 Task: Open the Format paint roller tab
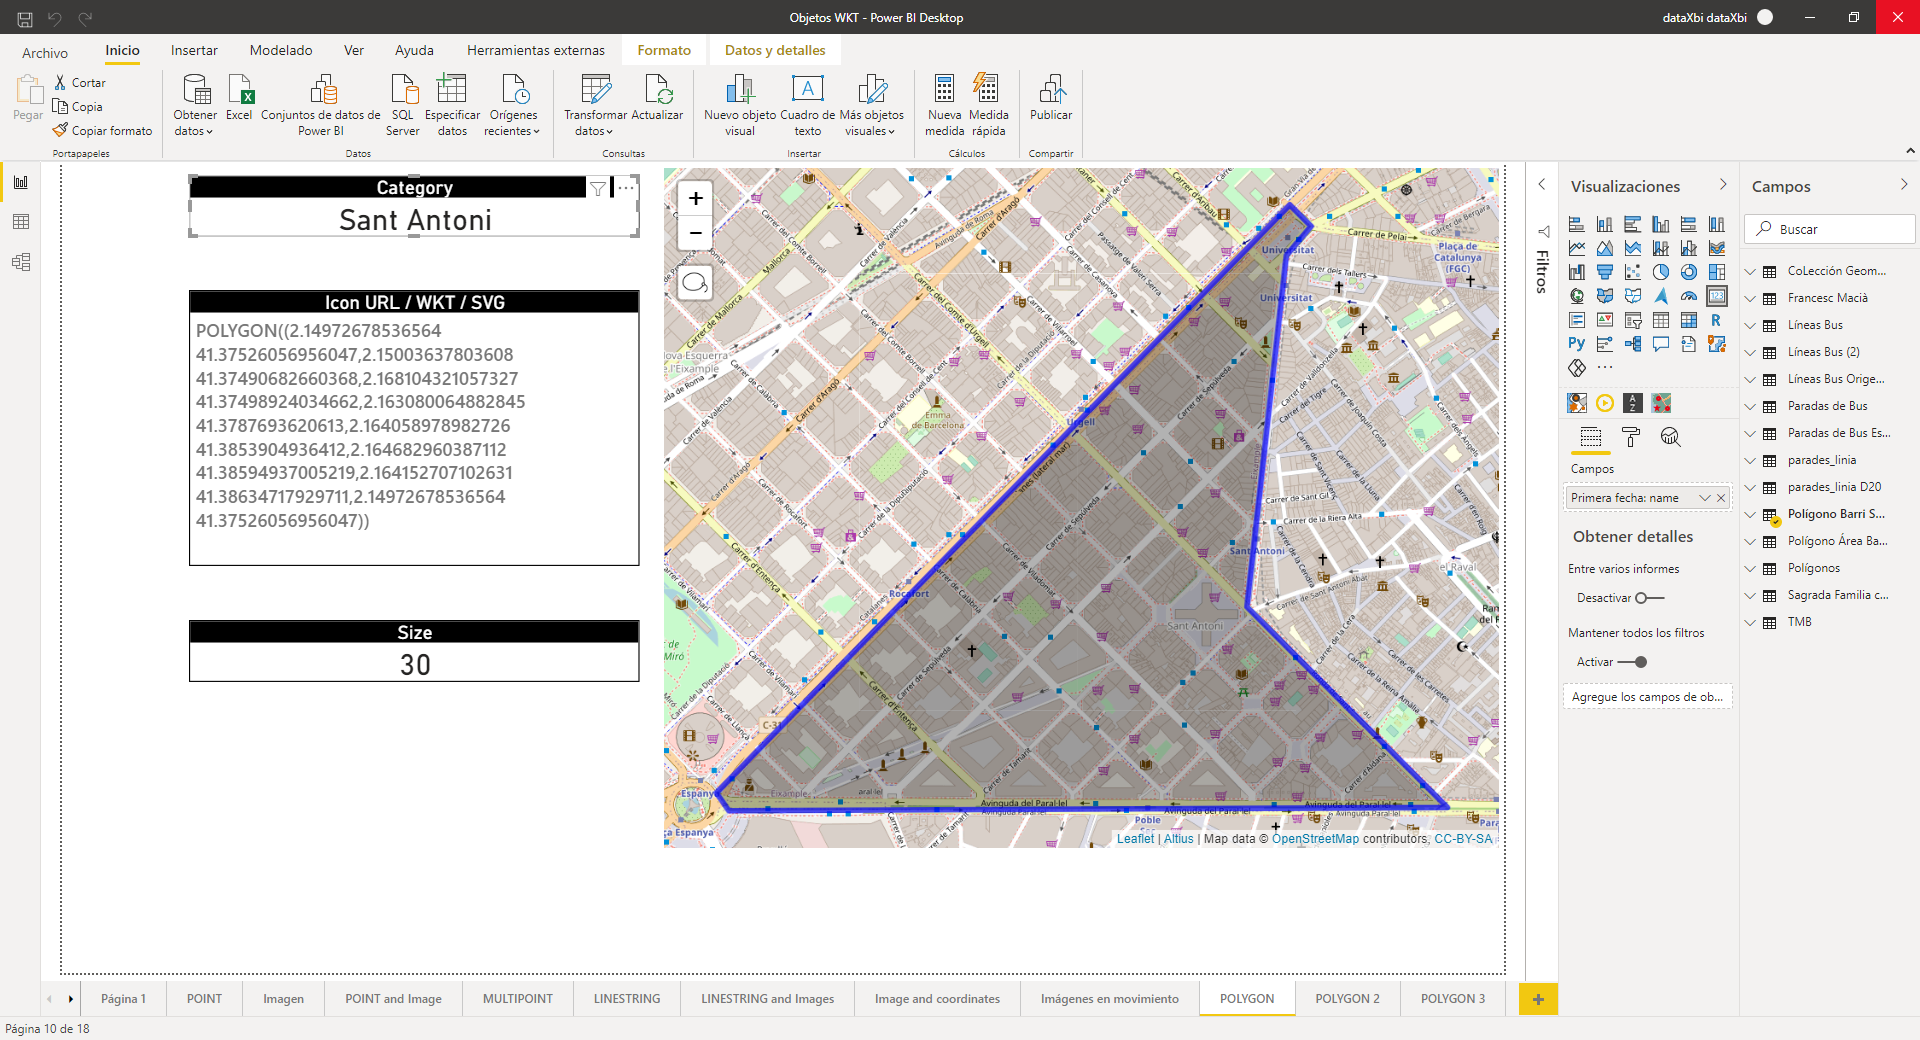coord(1631,437)
